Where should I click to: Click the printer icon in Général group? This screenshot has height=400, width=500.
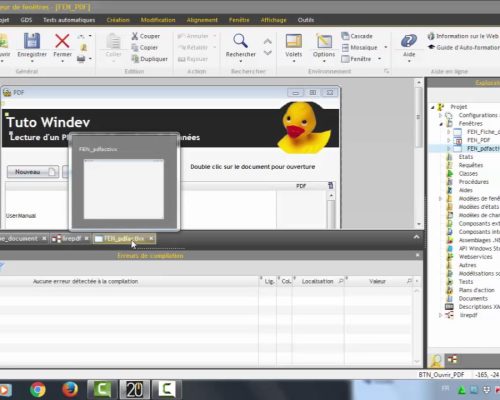click(x=81, y=59)
